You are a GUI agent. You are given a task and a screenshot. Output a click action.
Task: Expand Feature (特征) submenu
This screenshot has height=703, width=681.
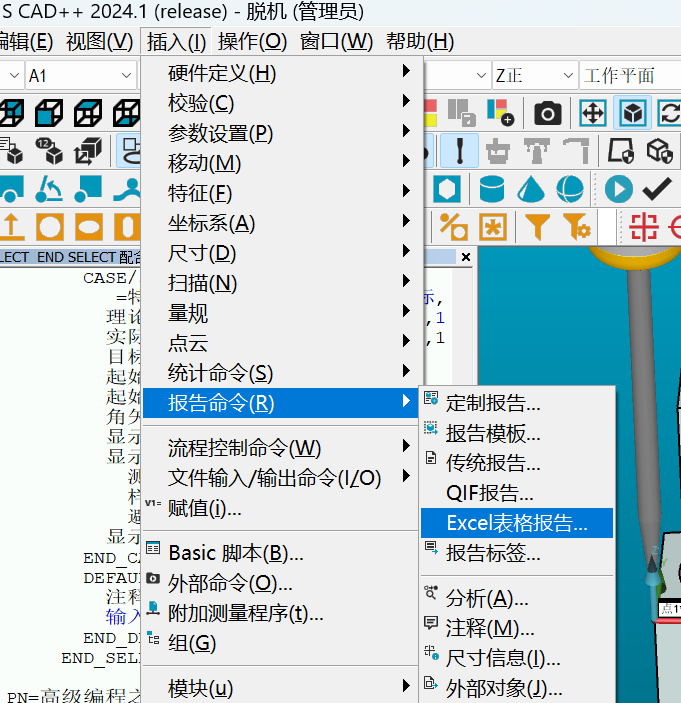282,193
